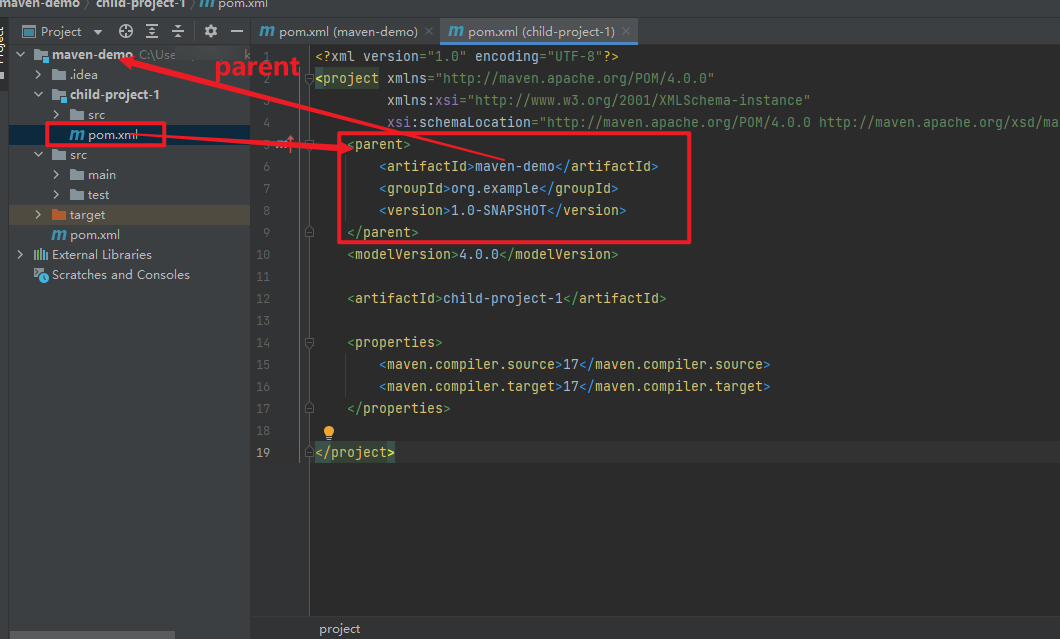Click the maven.compiler.target line
Screen dimensions: 1060x639
pyautogui.click(x=575, y=386)
